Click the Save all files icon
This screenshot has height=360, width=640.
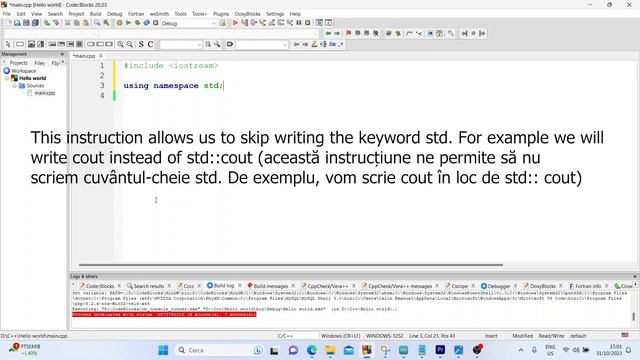tap(36, 23)
